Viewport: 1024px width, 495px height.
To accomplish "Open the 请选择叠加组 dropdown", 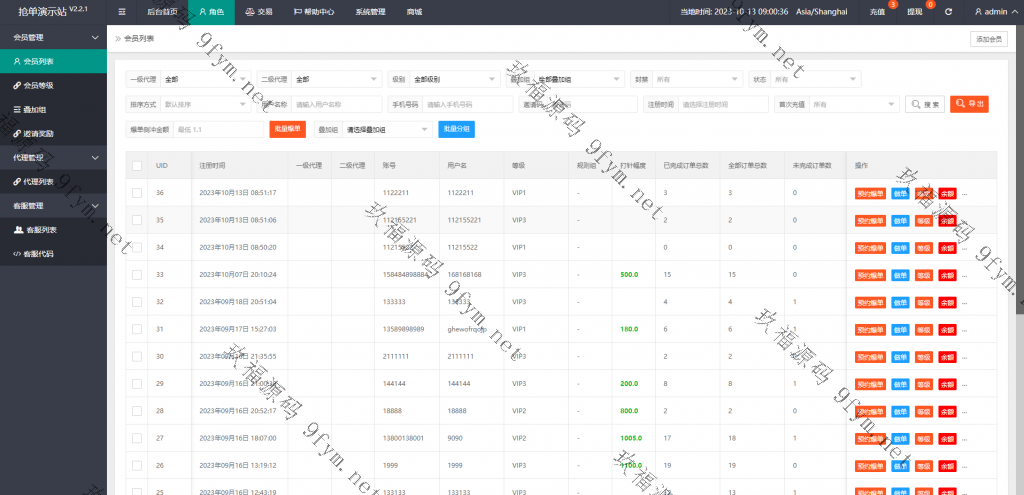I will coord(387,129).
